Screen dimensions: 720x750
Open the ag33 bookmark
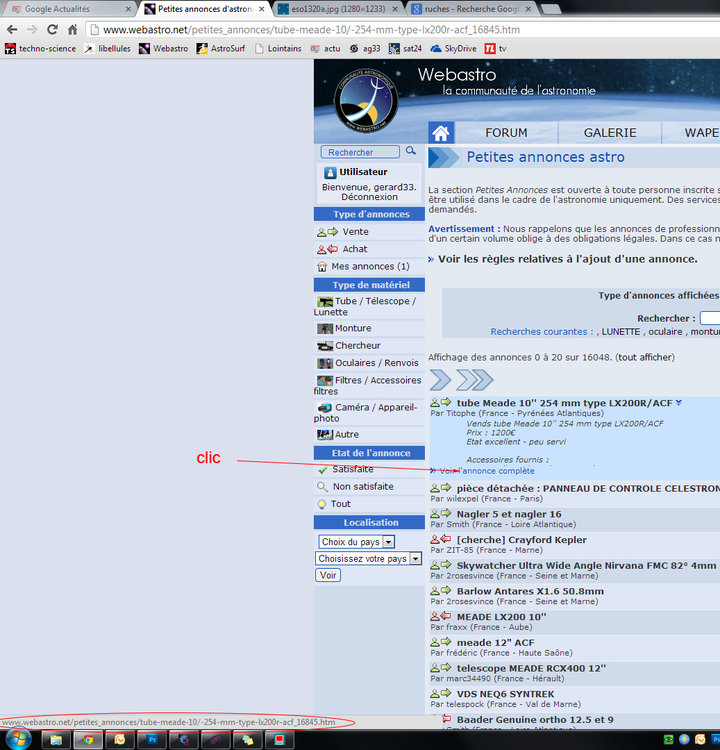tap(365, 48)
